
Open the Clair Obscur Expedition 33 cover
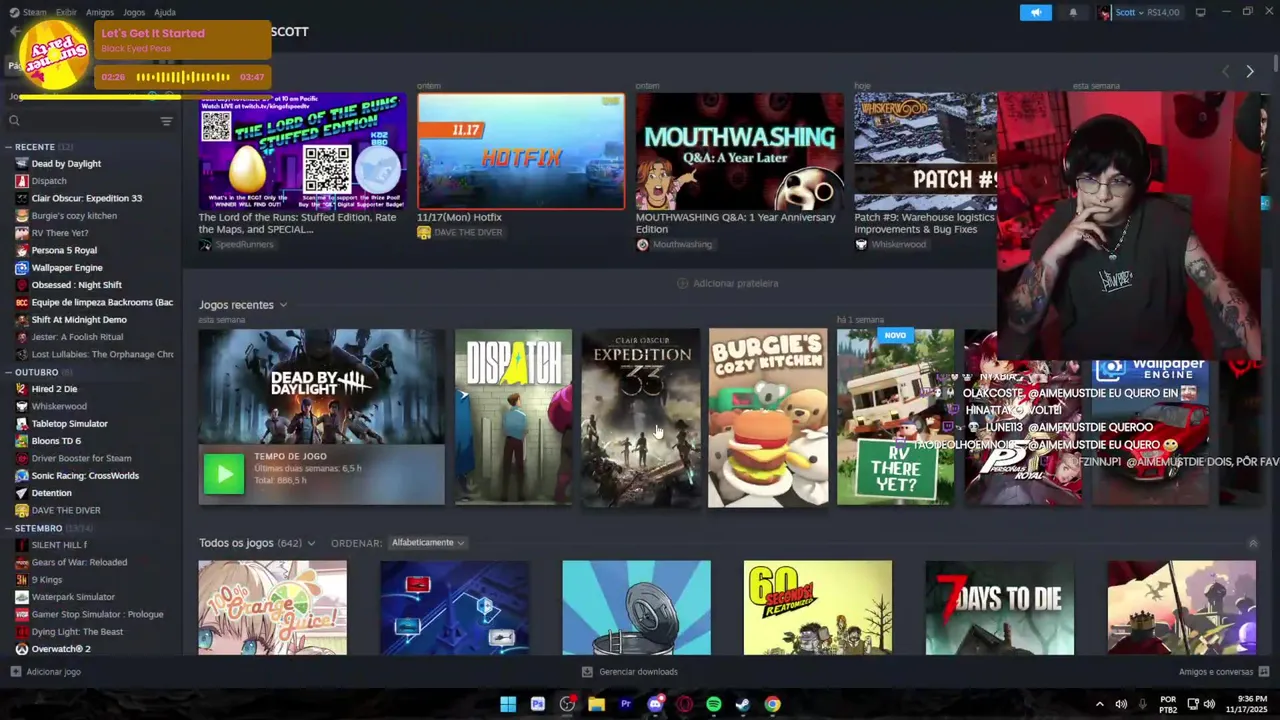641,418
